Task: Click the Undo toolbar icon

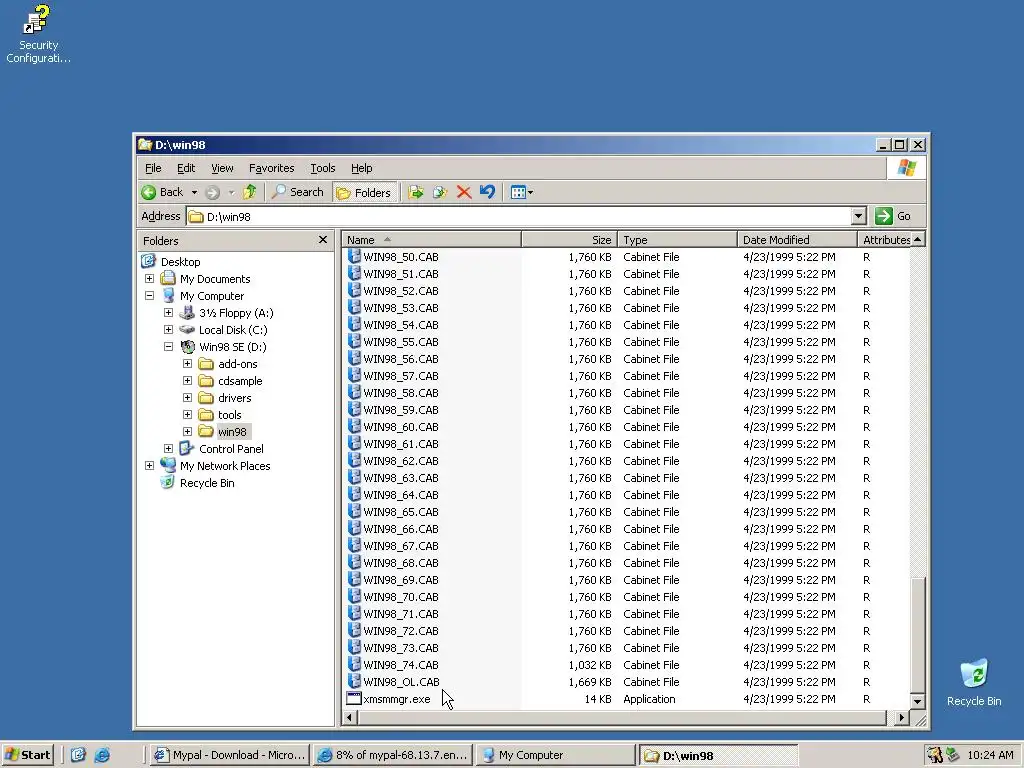Action: [487, 192]
